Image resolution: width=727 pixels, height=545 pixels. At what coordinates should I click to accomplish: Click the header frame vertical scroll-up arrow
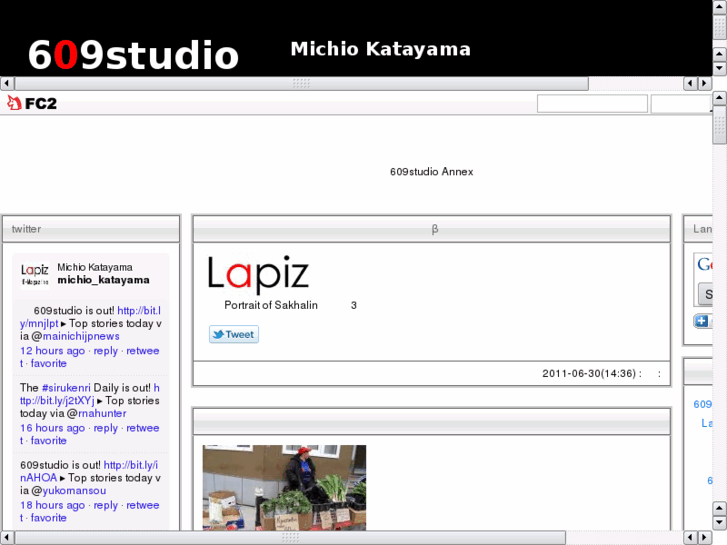[x=720, y=6]
